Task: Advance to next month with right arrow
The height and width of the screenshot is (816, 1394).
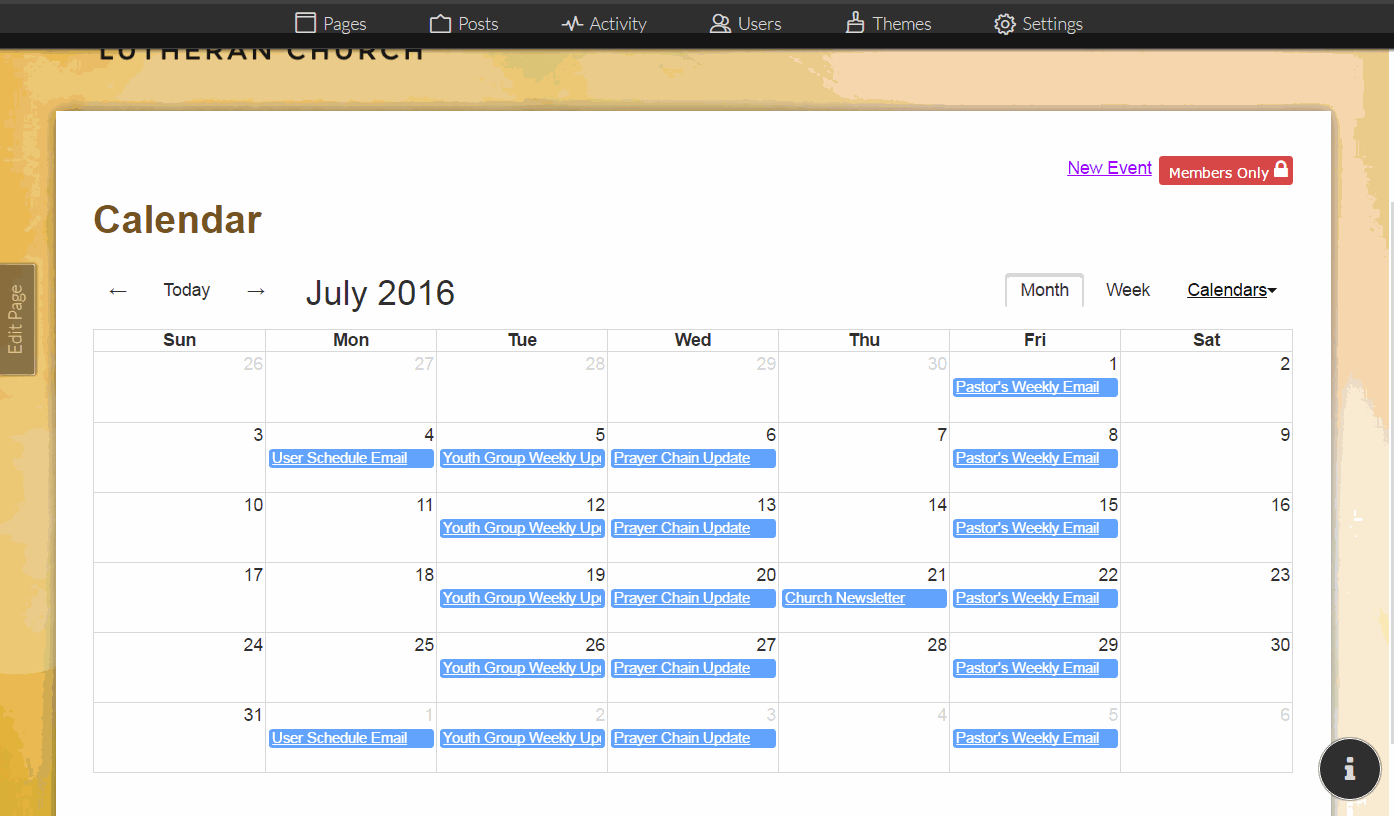Action: coord(256,290)
